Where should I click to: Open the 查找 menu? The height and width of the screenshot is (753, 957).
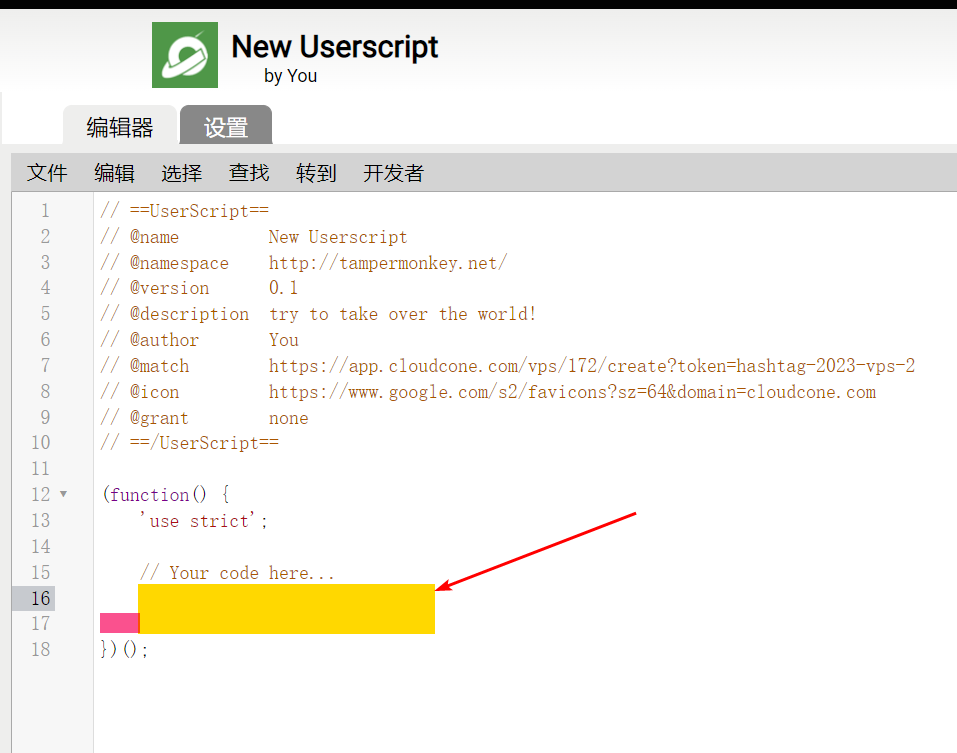(249, 173)
